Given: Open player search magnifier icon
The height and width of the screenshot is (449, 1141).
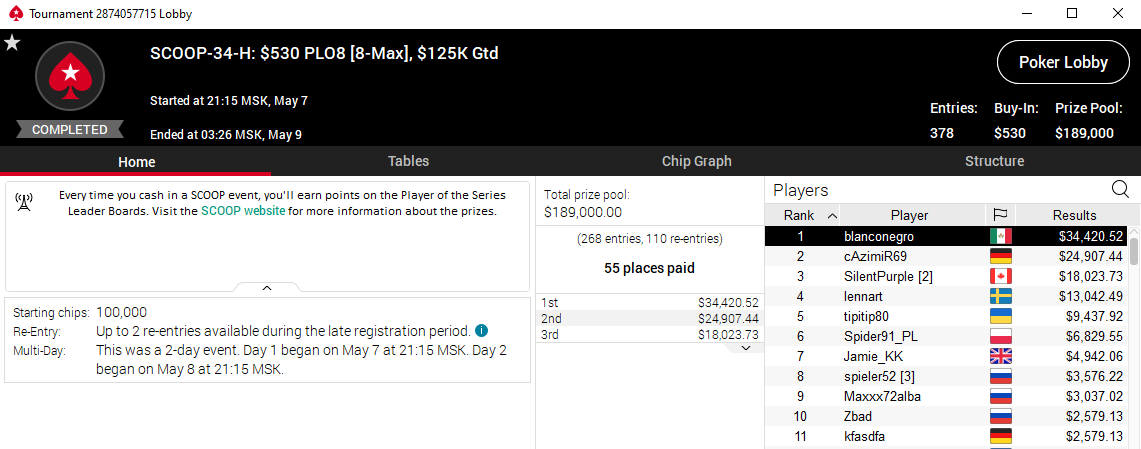Looking at the screenshot, I should click(1120, 189).
